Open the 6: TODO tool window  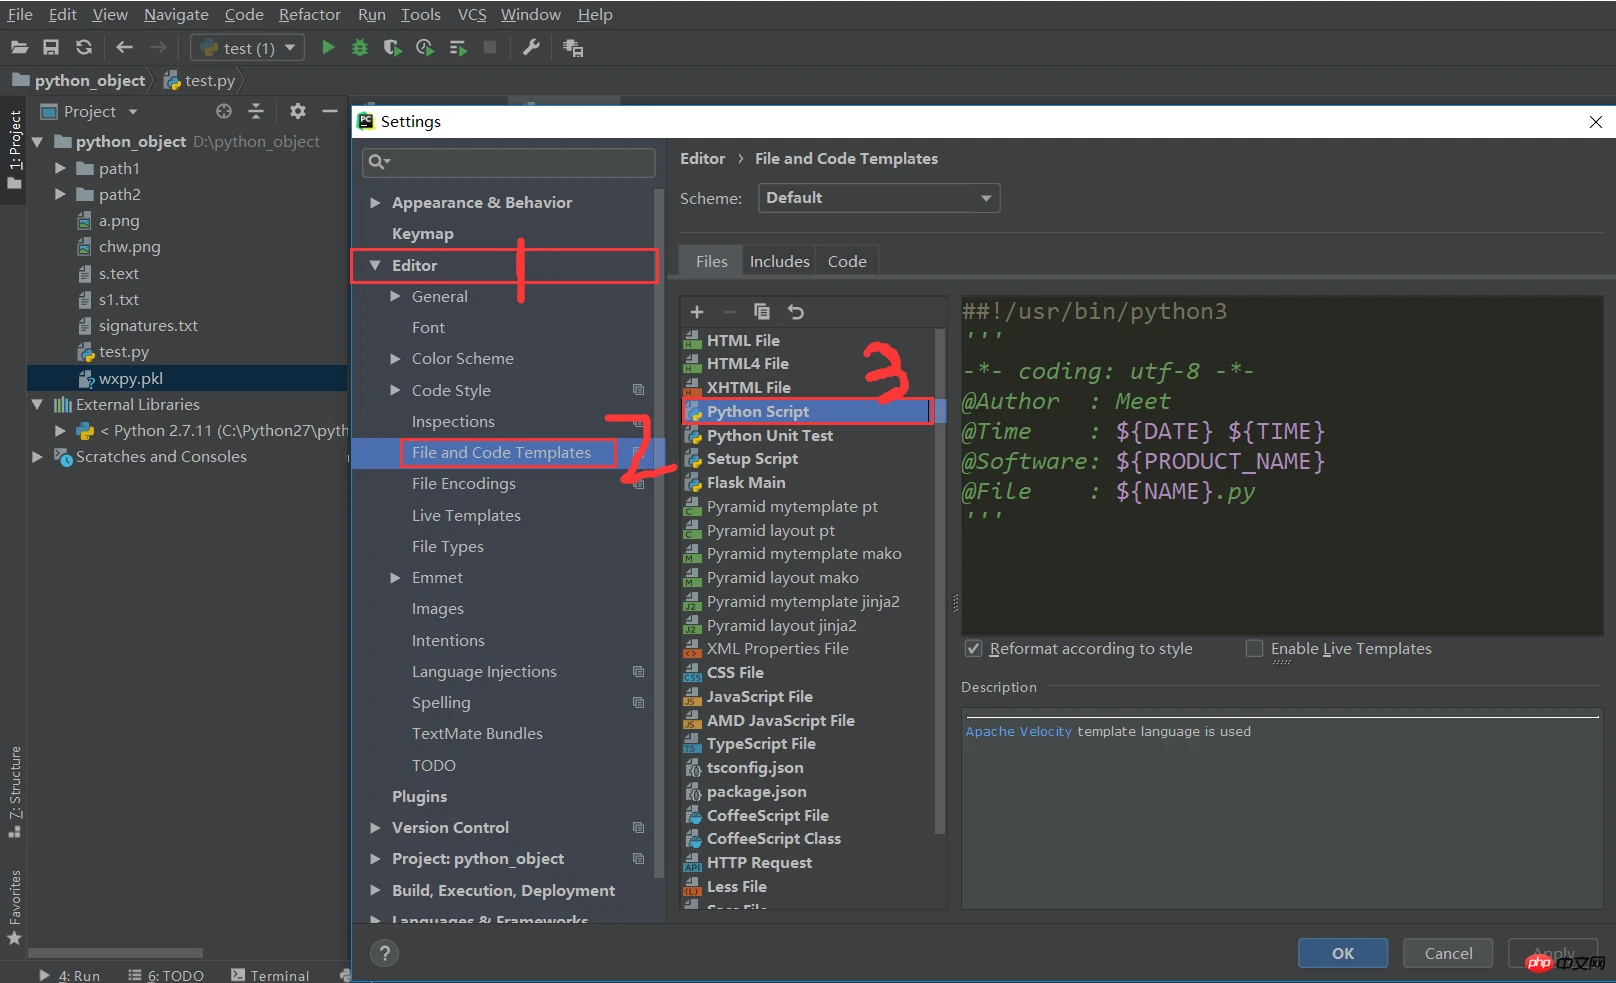point(166,975)
